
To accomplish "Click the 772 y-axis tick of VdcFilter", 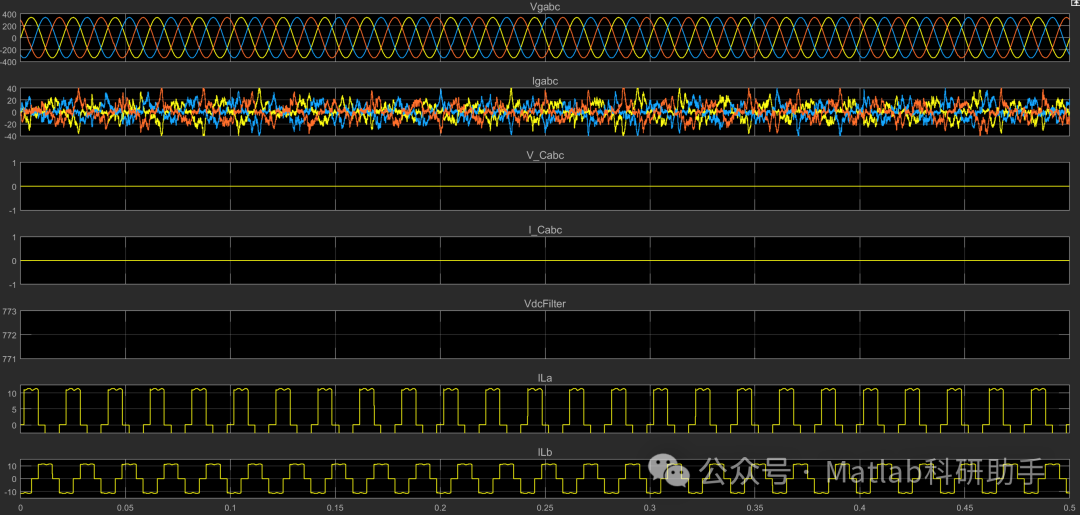I will 10,335.
